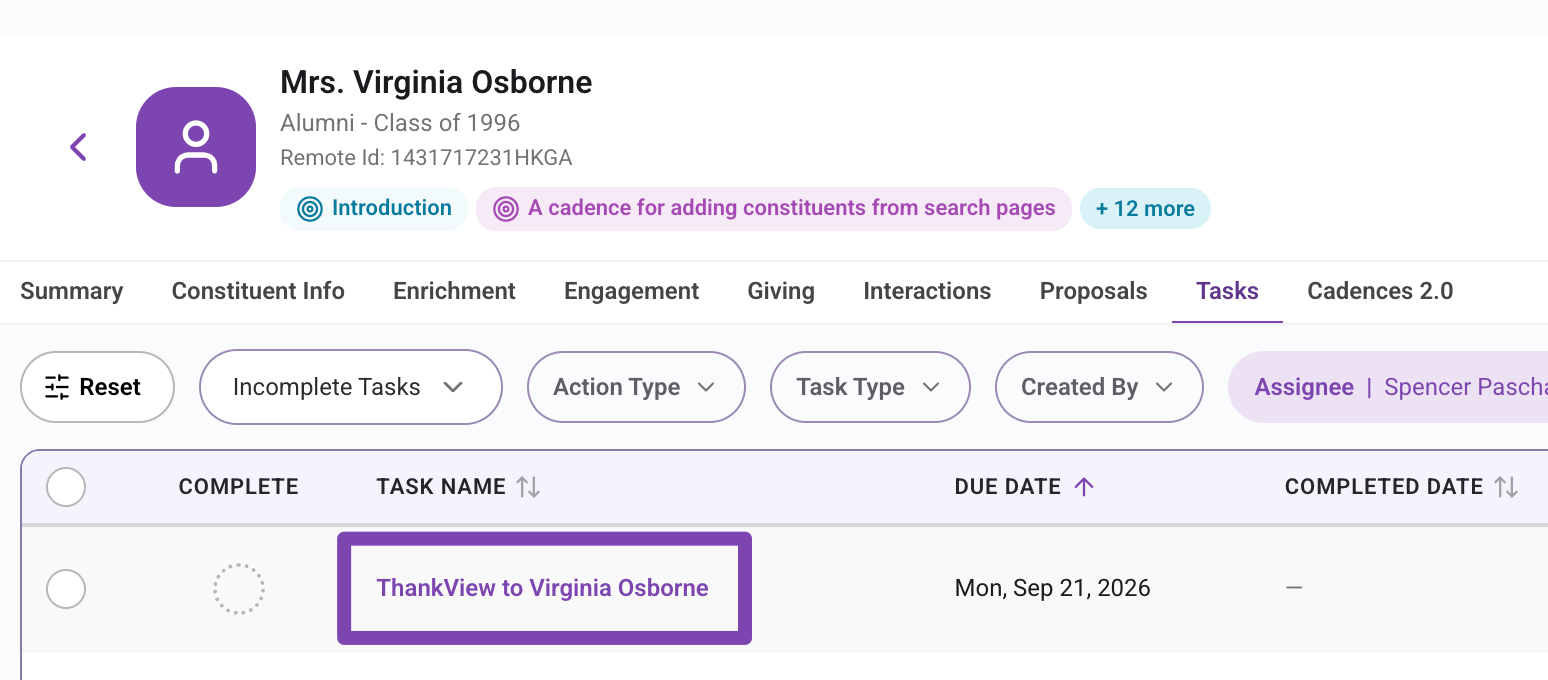This screenshot has width=1548, height=680.
Task: Click the Assignee Spencer filter chip
Action: tap(1388, 387)
